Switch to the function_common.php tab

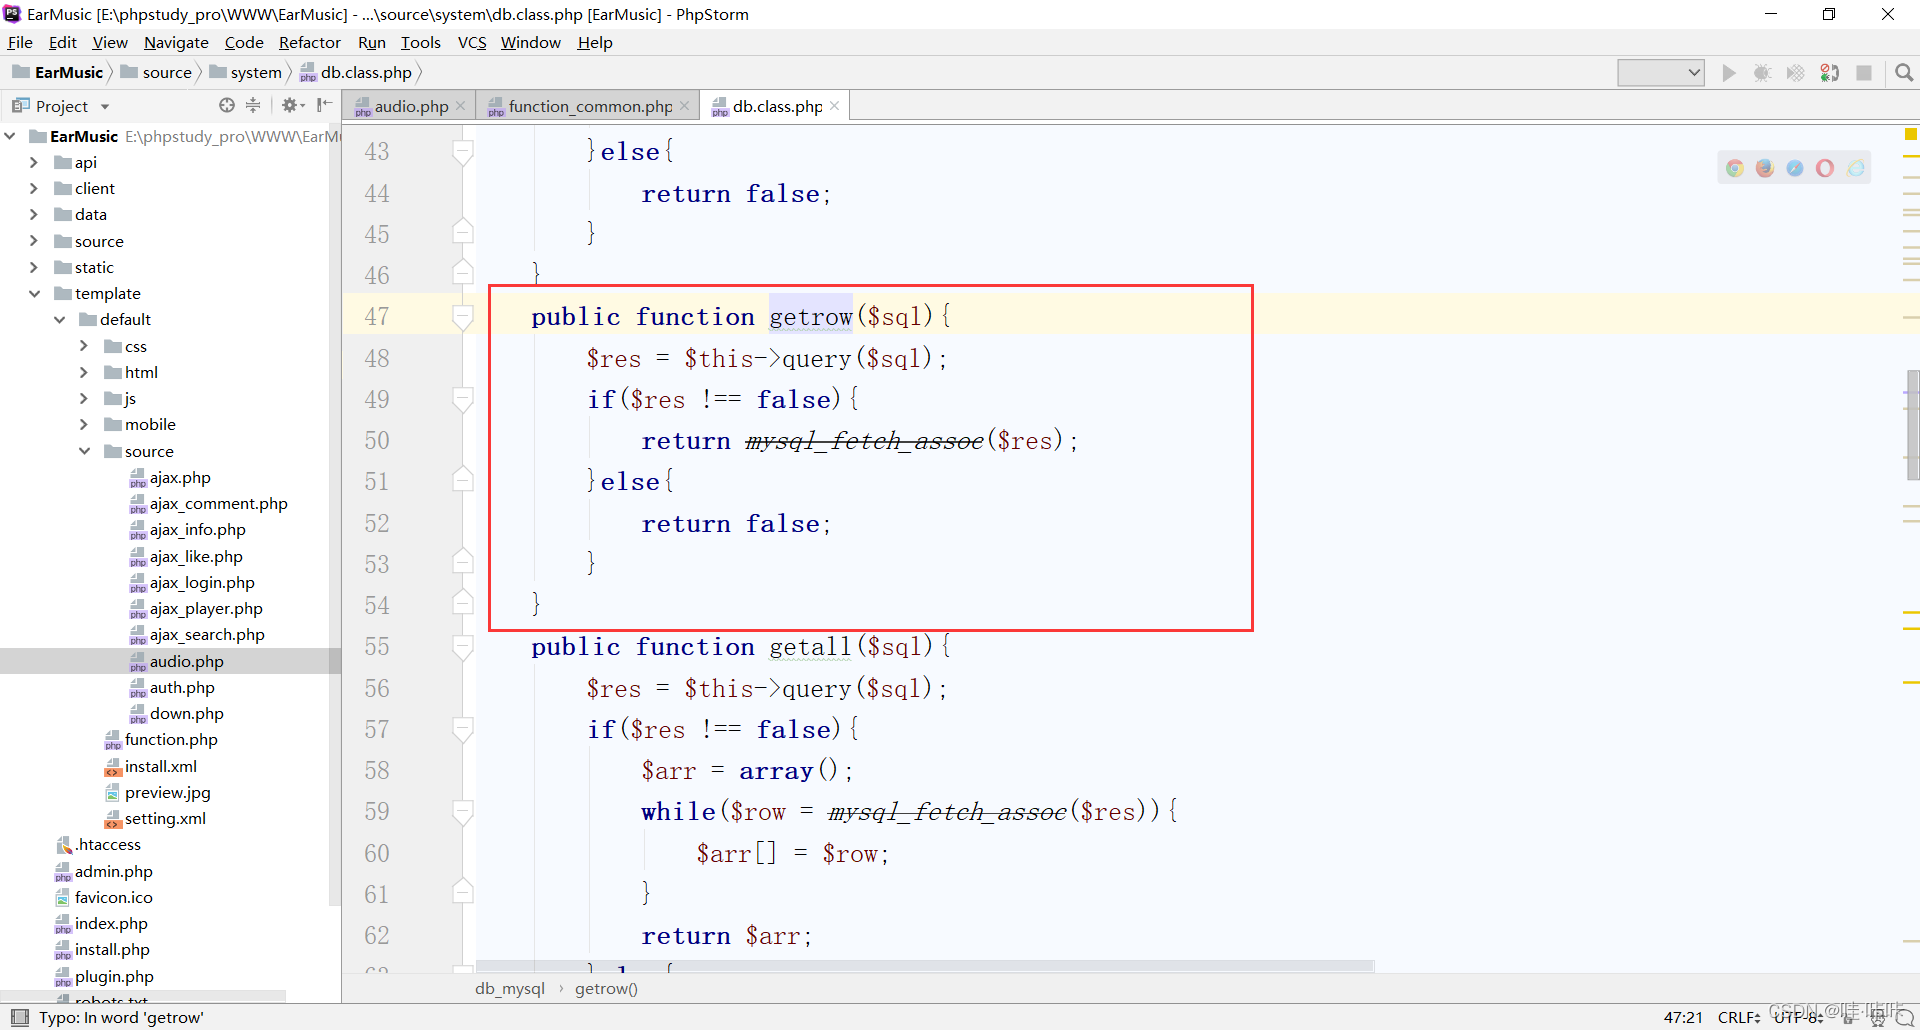pos(588,106)
